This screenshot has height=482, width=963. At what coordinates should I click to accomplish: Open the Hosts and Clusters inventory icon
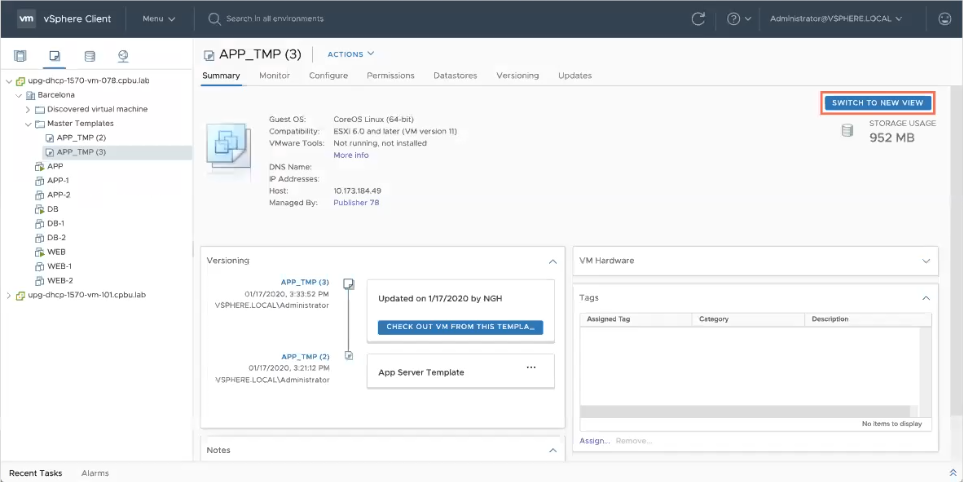(20, 56)
